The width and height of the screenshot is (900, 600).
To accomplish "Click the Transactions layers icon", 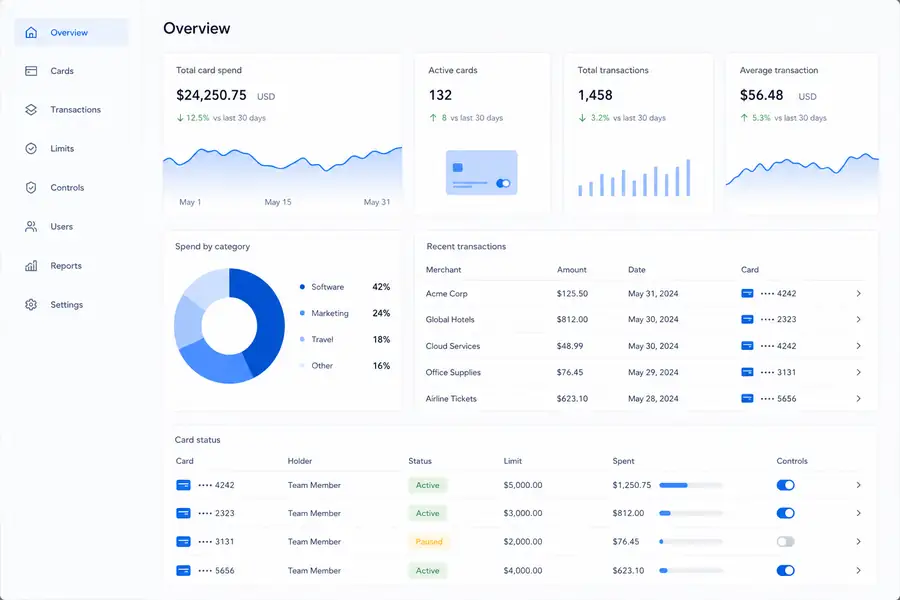I will tap(31, 109).
